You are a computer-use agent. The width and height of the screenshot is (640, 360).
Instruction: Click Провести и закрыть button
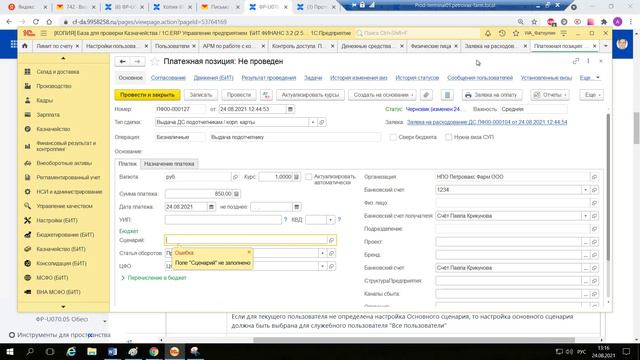147,95
